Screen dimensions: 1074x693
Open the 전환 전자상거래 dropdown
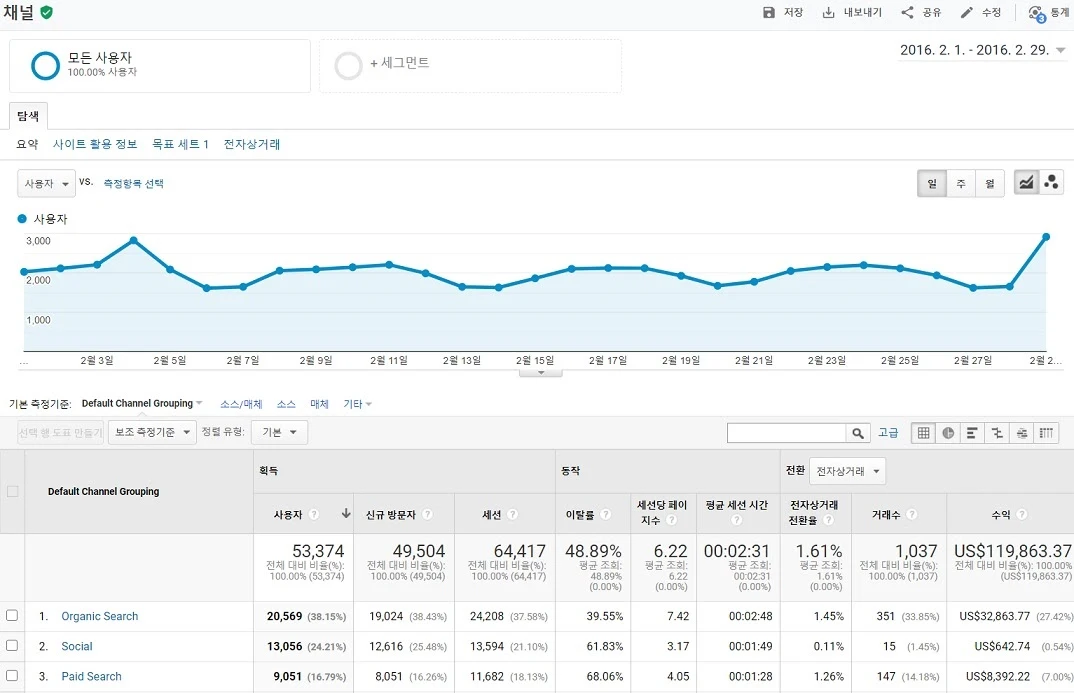pos(847,471)
